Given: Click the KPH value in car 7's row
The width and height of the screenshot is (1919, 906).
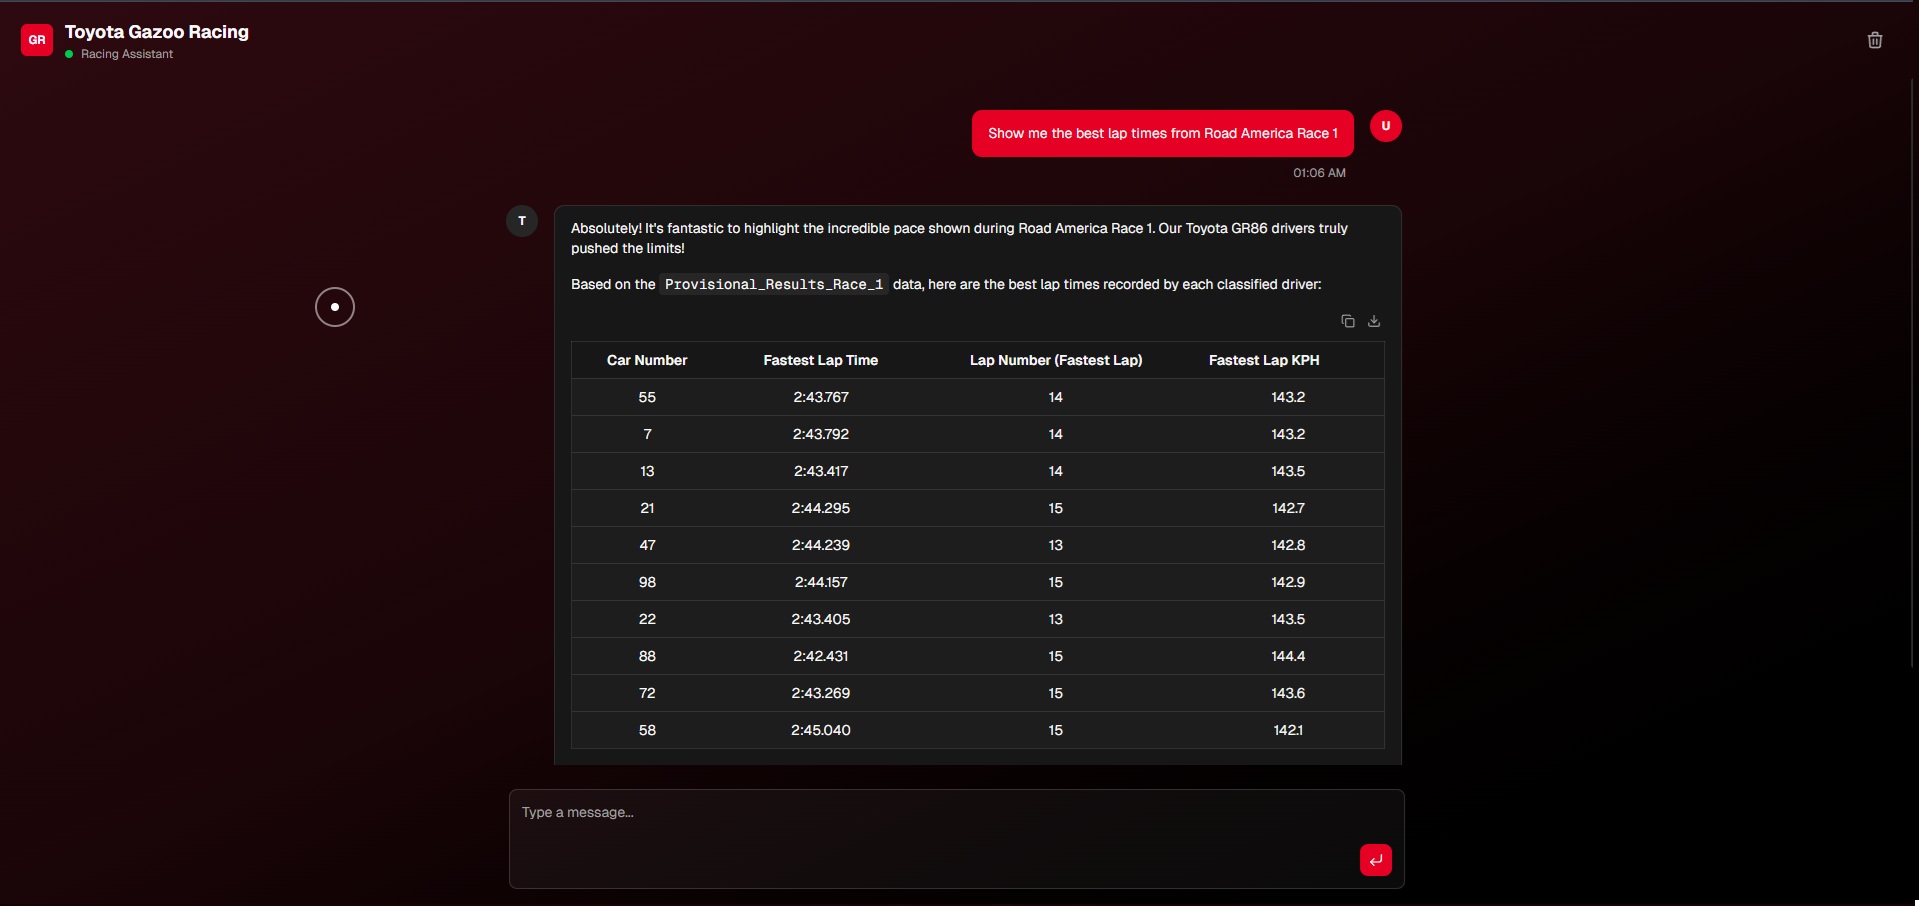Looking at the screenshot, I should tap(1288, 434).
